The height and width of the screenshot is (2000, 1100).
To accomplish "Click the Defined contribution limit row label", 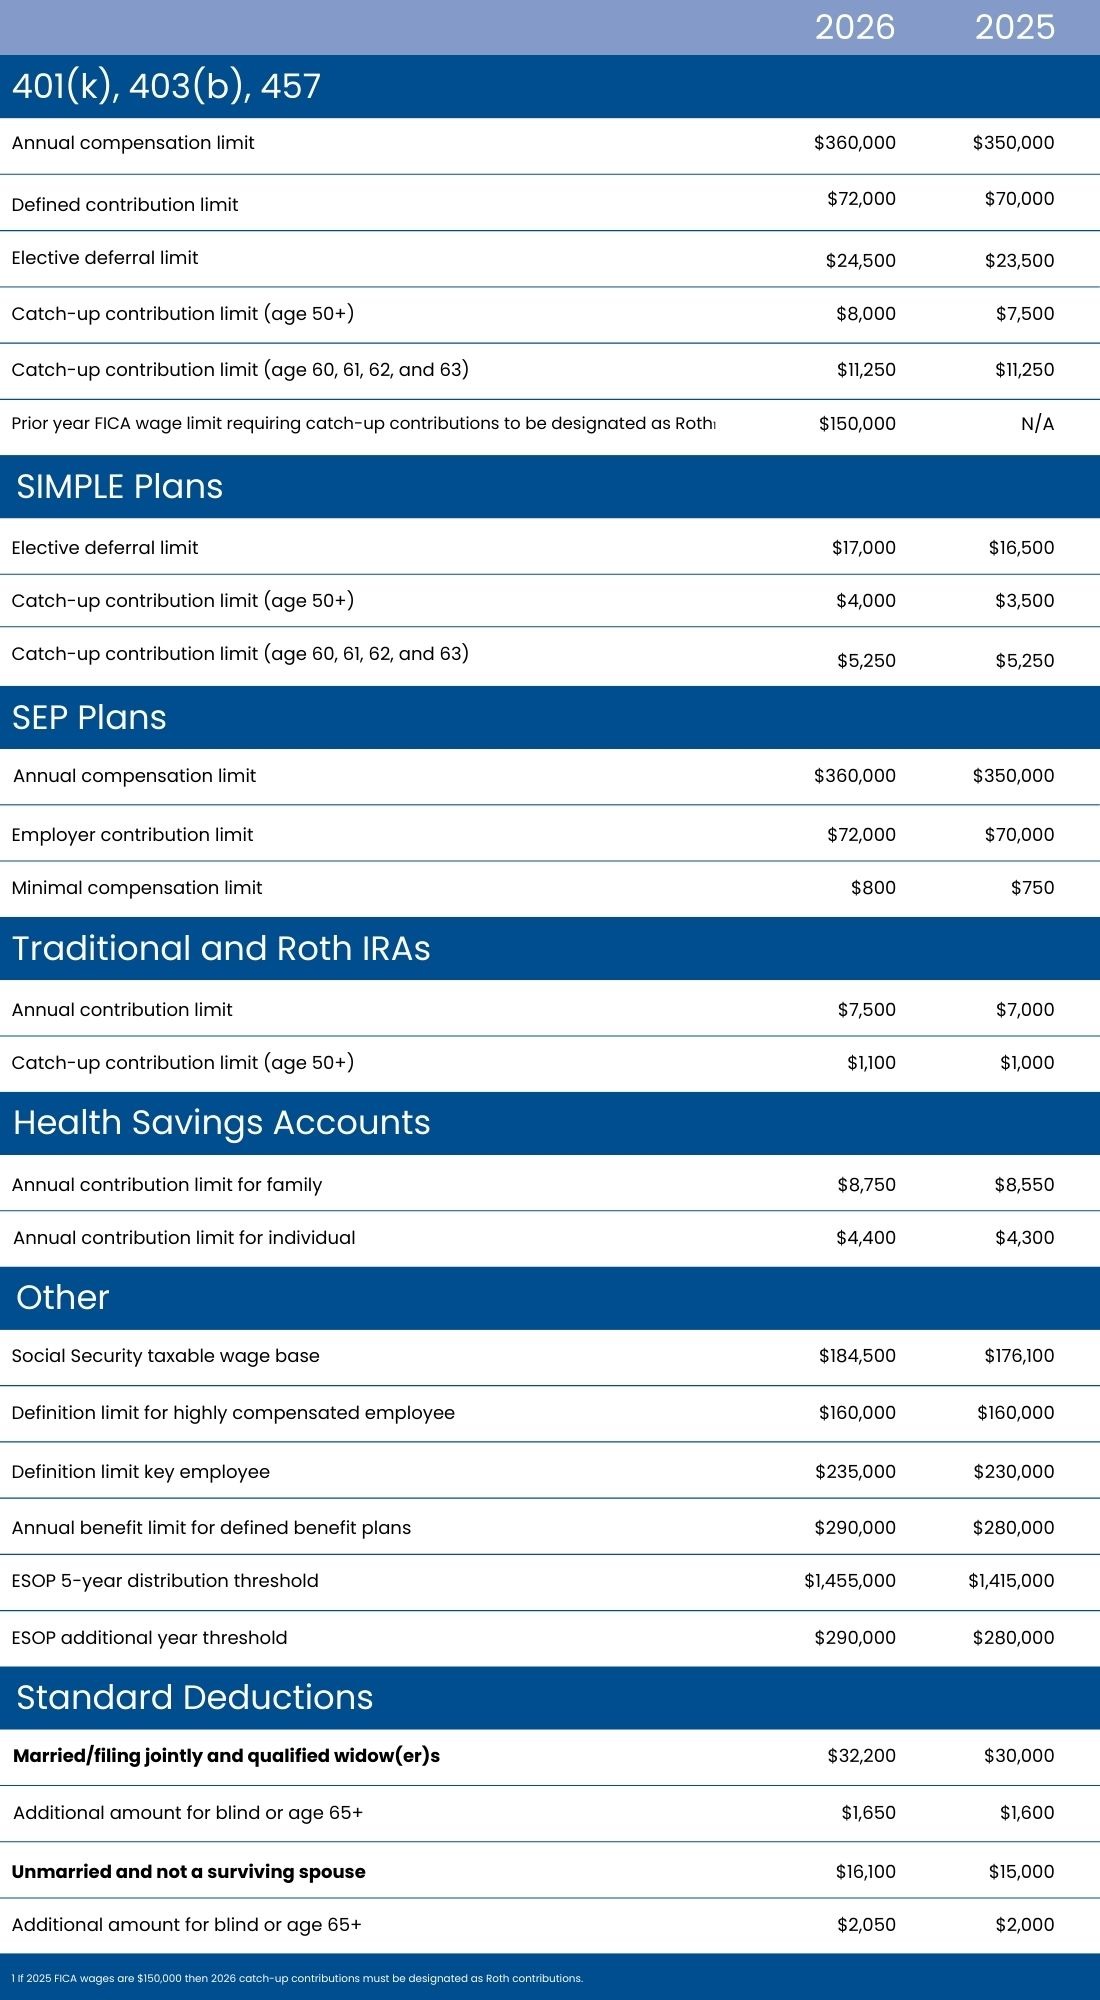I will click(x=125, y=205).
